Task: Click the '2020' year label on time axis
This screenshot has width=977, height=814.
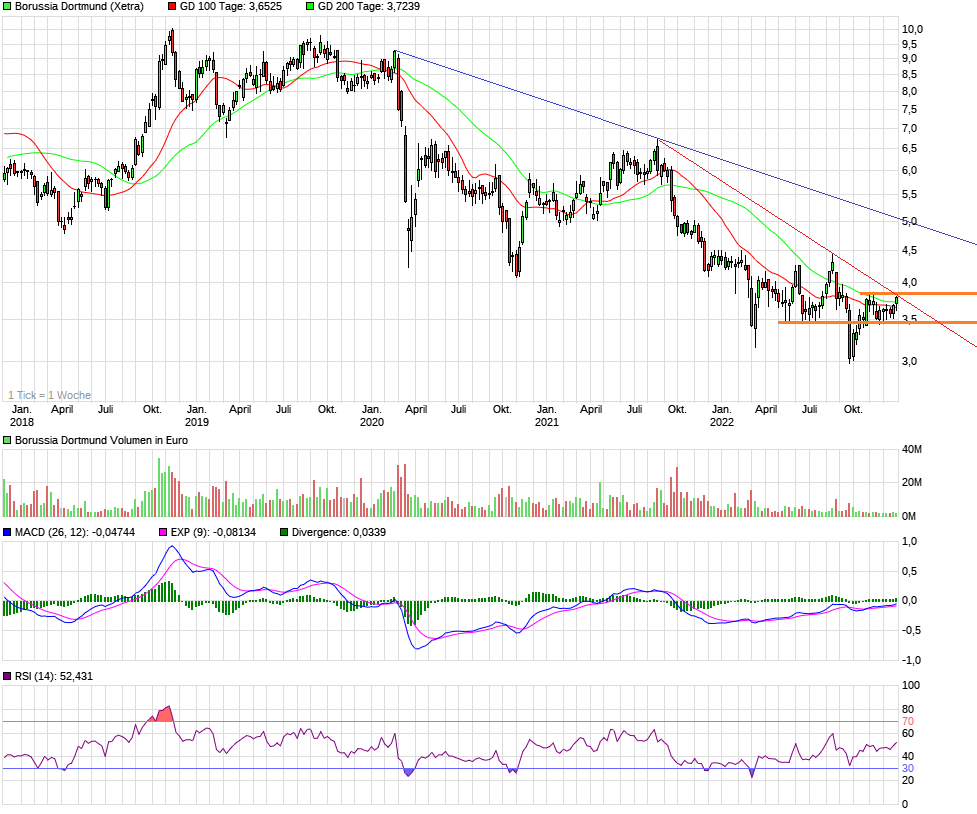Action: (372, 422)
